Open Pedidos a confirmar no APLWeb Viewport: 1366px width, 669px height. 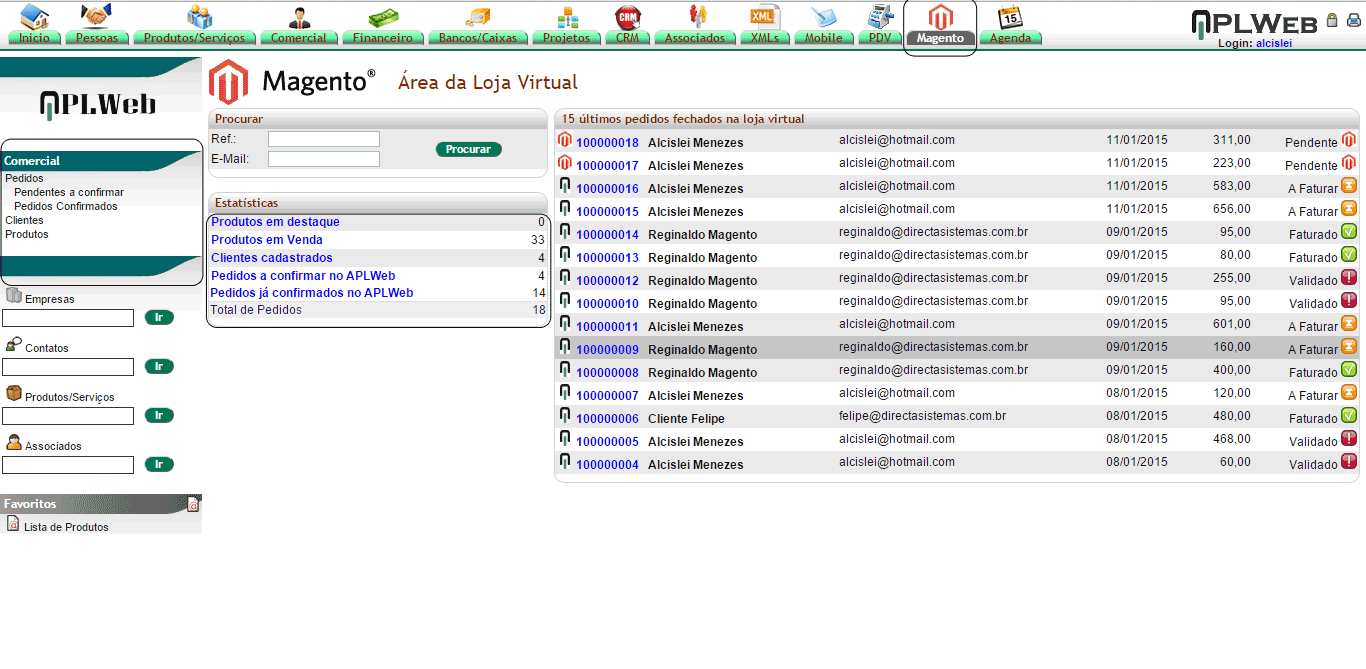pyautogui.click(x=303, y=276)
